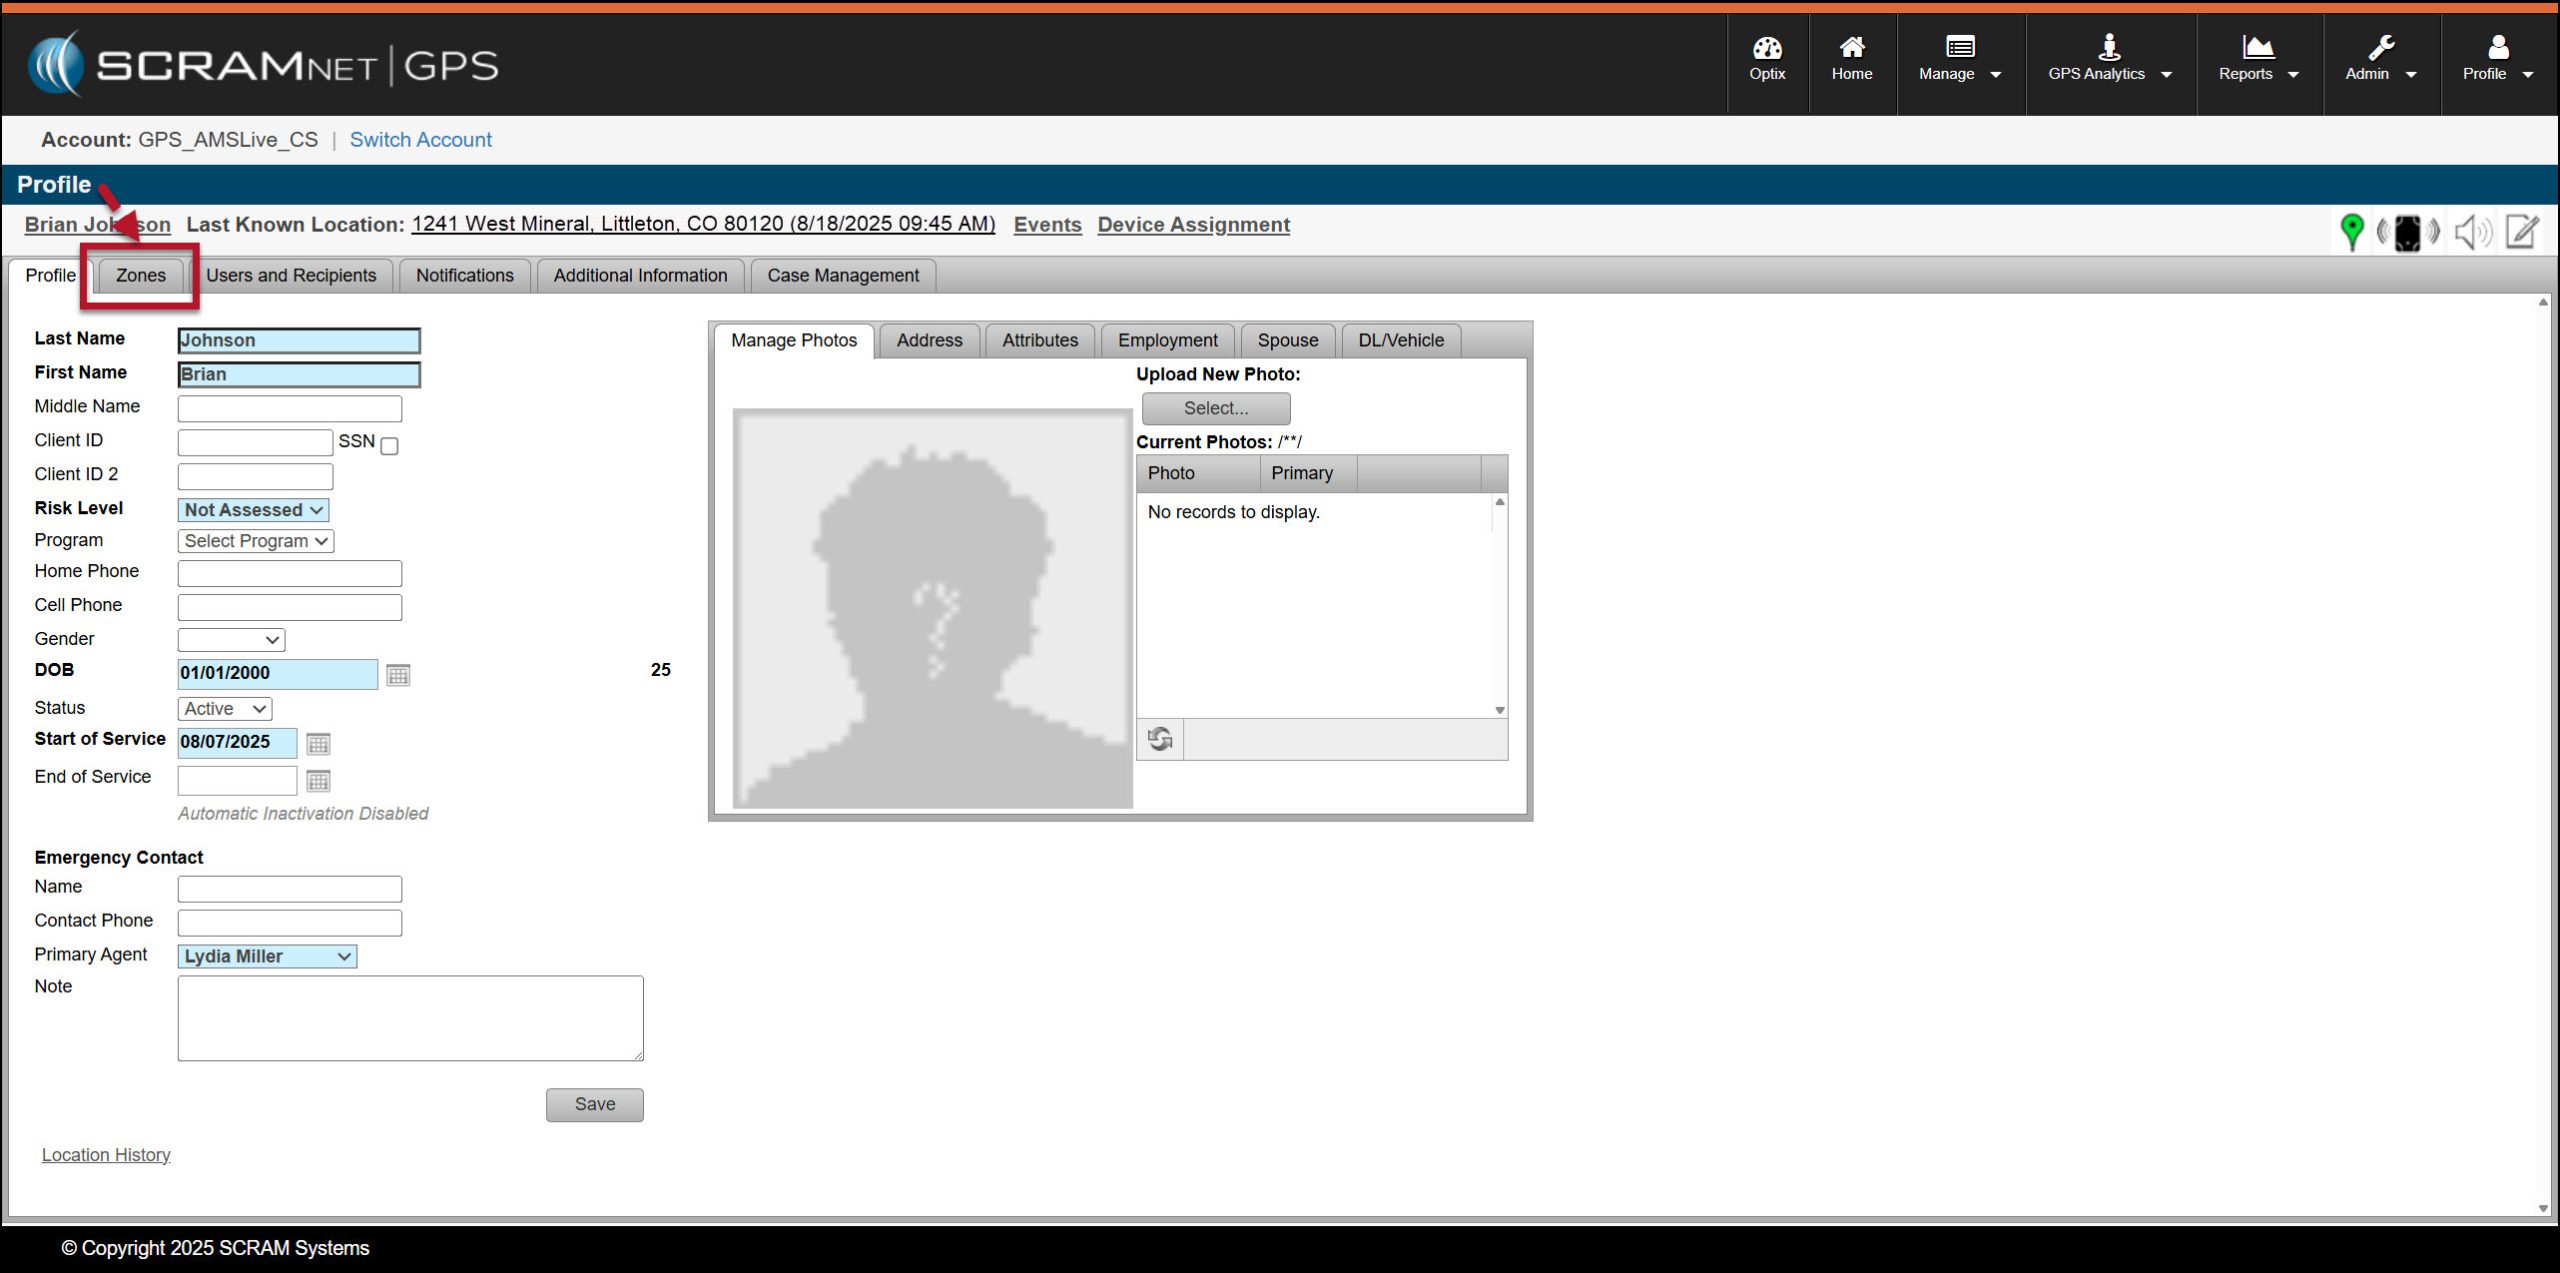Open the Reports menu
Viewport: 2560px width, 1273px height.
click(x=2257, y=58)
